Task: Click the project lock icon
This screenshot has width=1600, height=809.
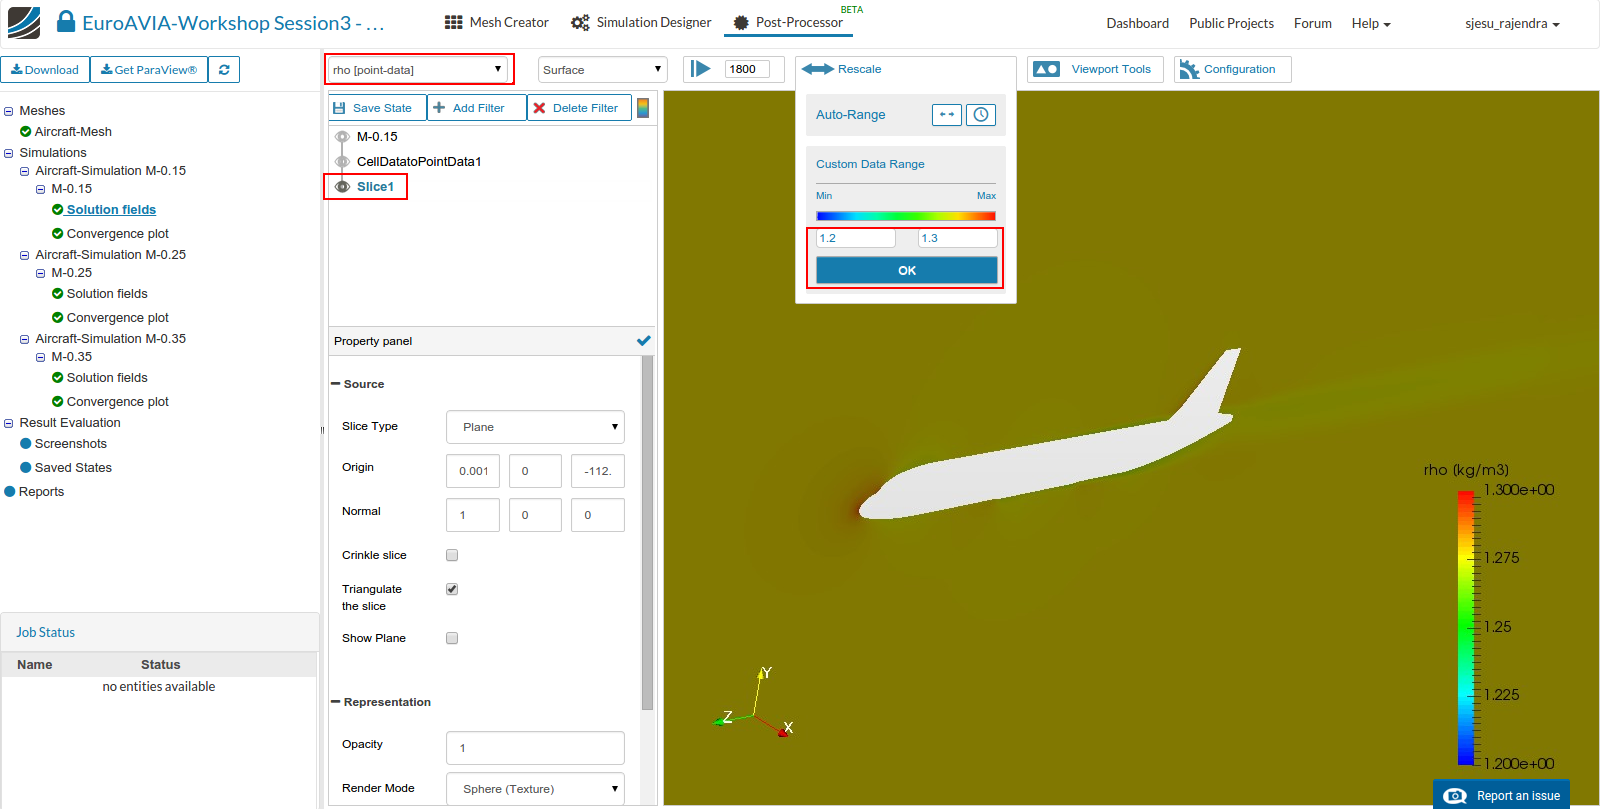Action: click(66, 22)
